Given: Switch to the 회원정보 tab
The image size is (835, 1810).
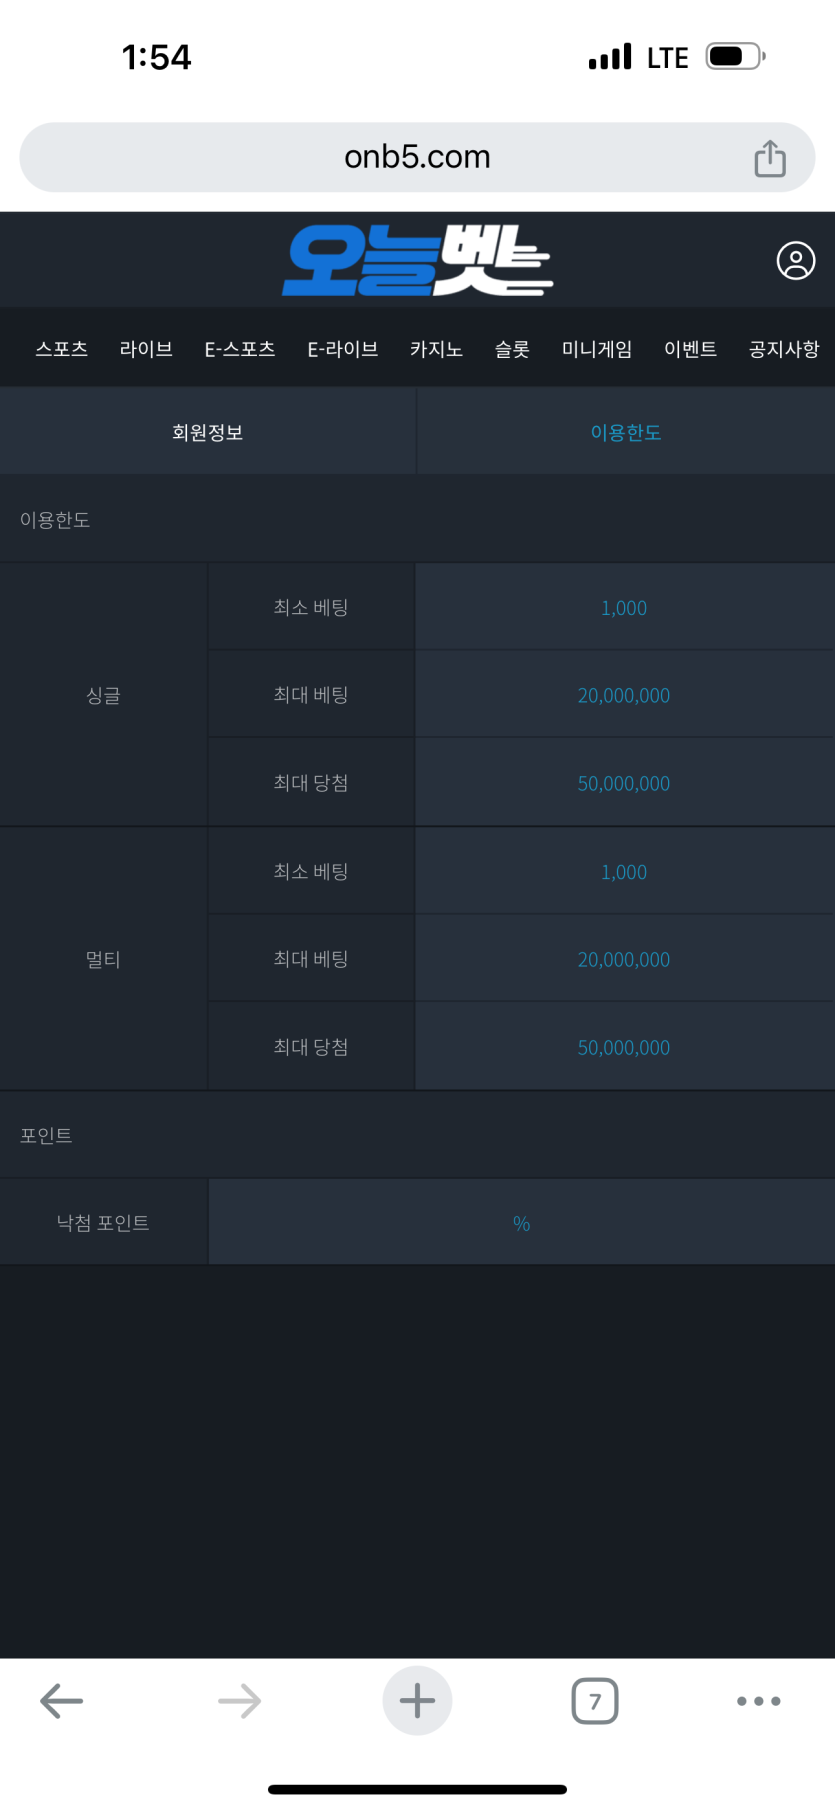Looking at the screenshot, I should pos(208,432).
